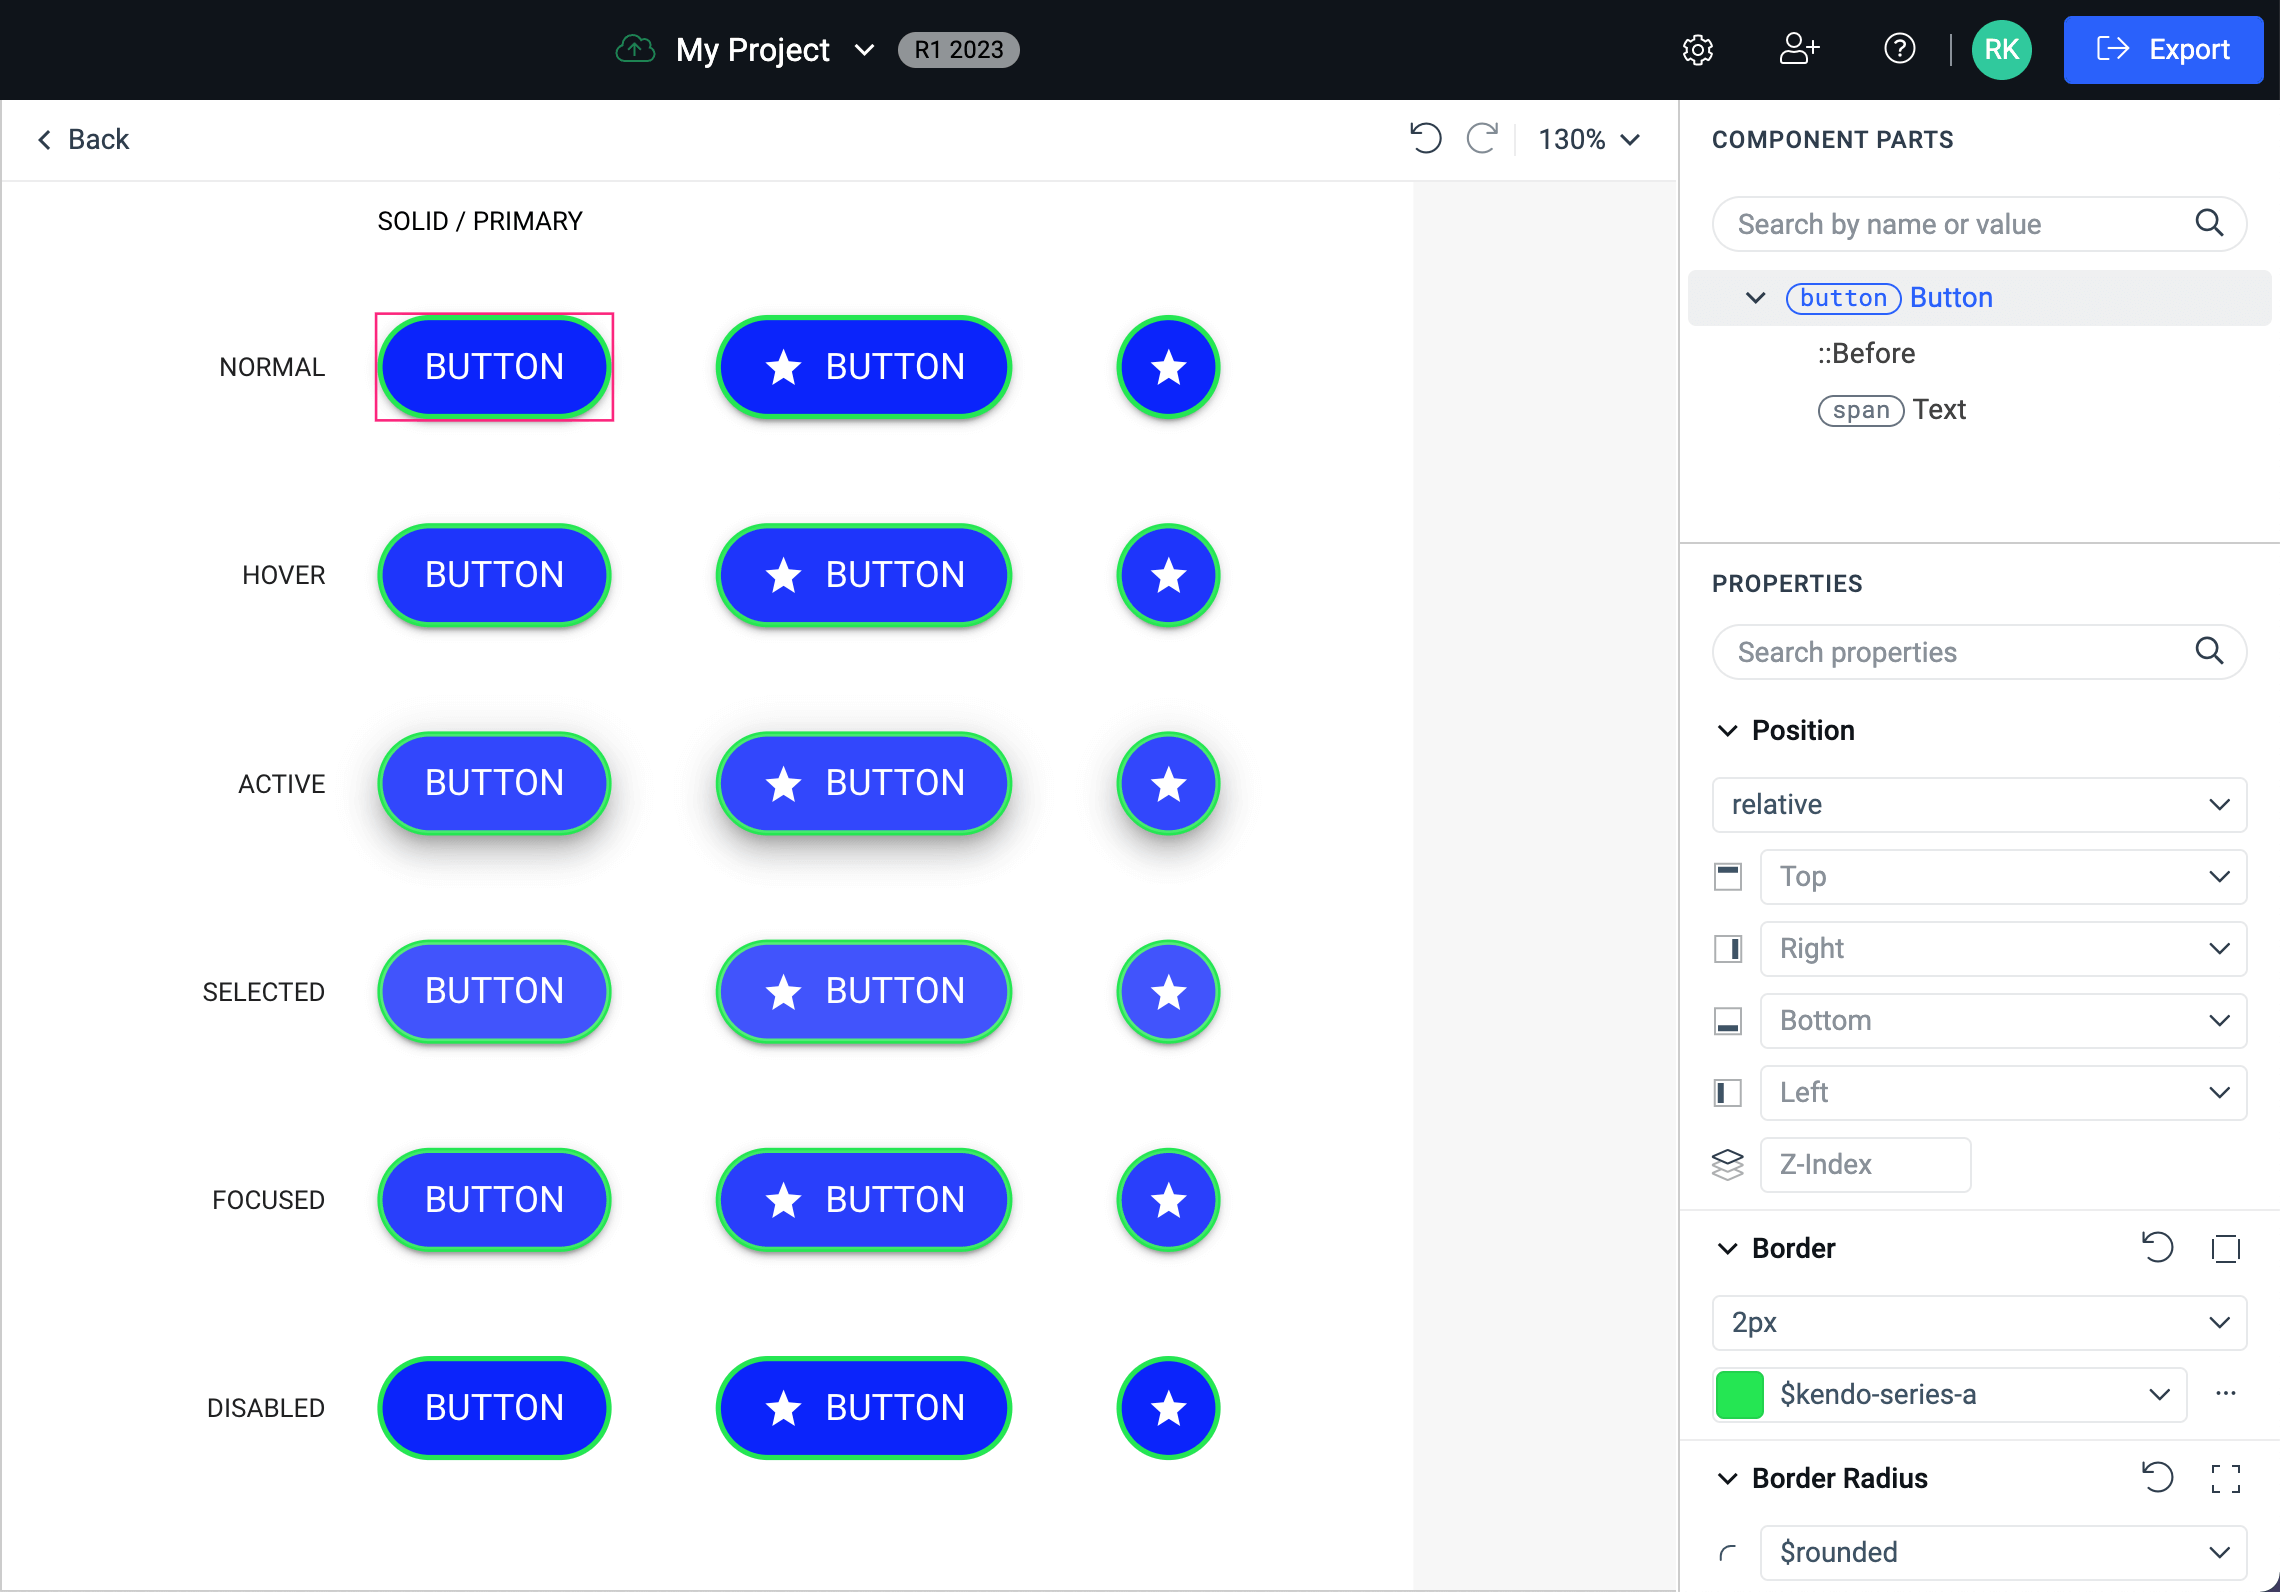Click the add user icon in top bar

pyautogui.click(x=1797, y=49)
